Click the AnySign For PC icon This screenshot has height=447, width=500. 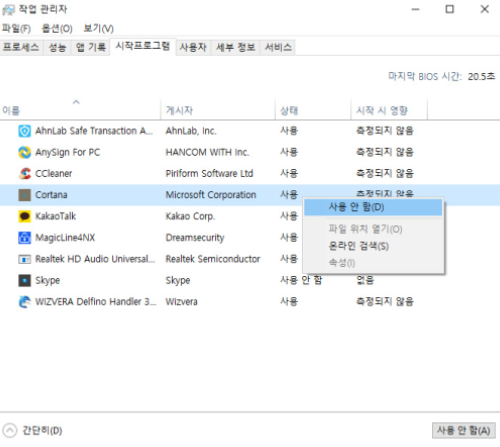tap(24, 152)
